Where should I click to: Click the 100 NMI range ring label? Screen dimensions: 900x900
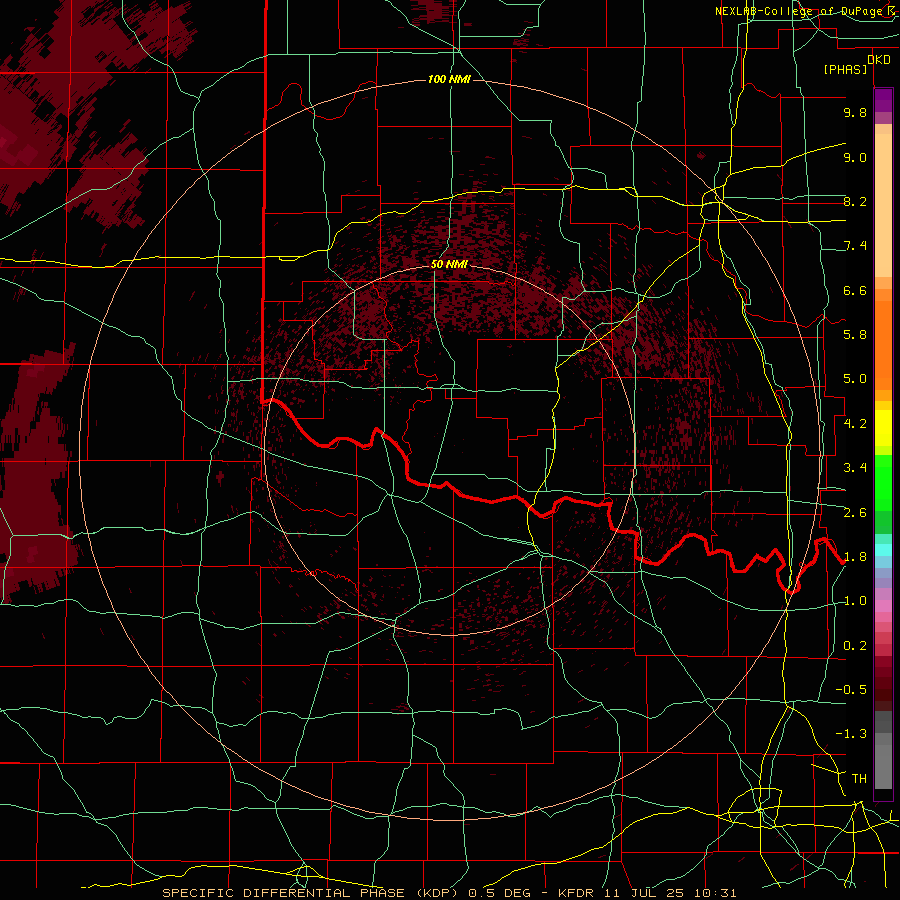pyautogui.click(x=449, y=79)
